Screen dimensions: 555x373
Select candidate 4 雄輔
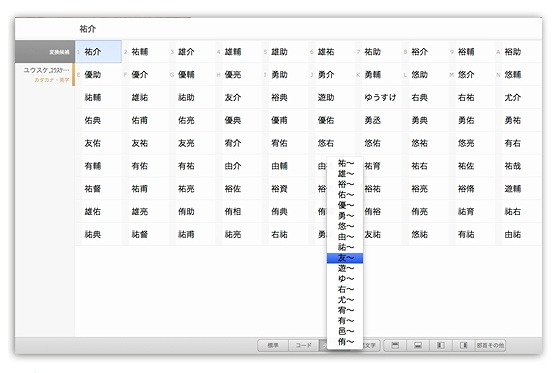[239, 52]
